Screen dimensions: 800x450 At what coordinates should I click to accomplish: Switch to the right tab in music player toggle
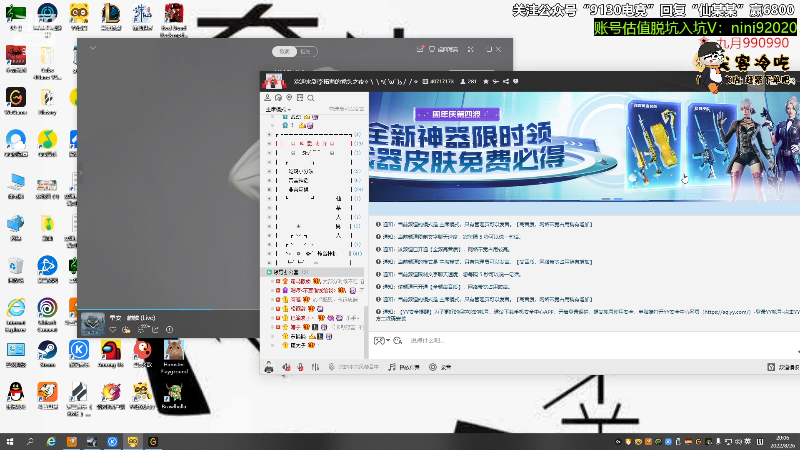306,52
